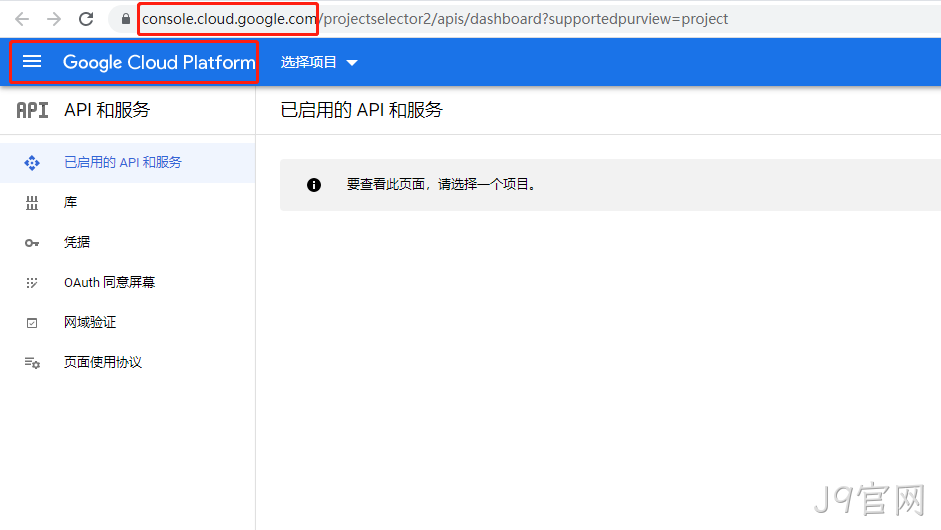The width and height of the screenshot is (941, 530).
Task: Click the 库 library icon
Action: (x=32, y=203)
